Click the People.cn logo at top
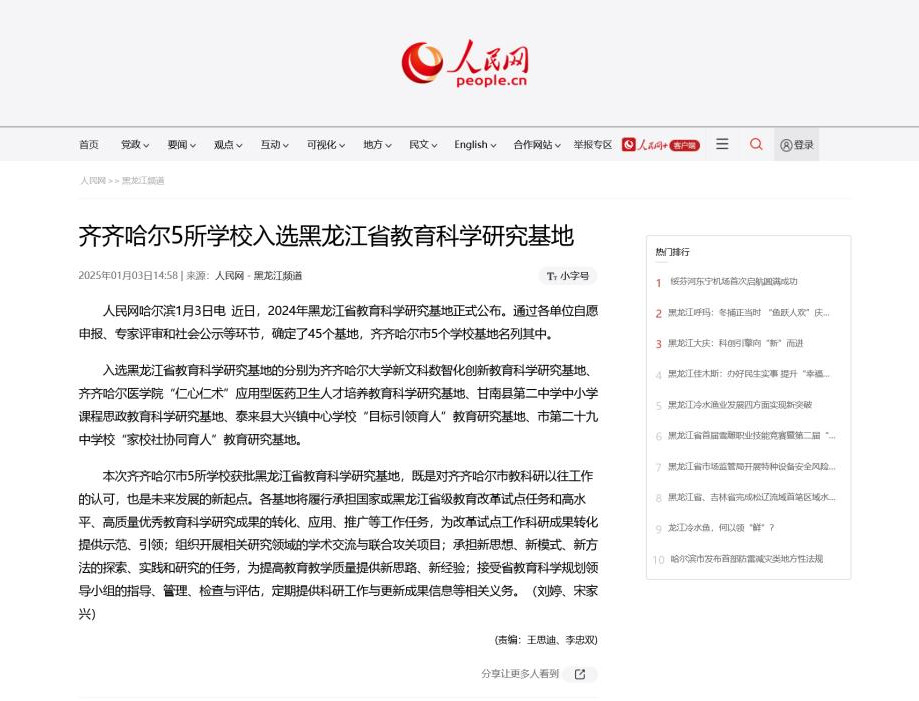This screenshot has width=919, height=701. pos(464,64)
